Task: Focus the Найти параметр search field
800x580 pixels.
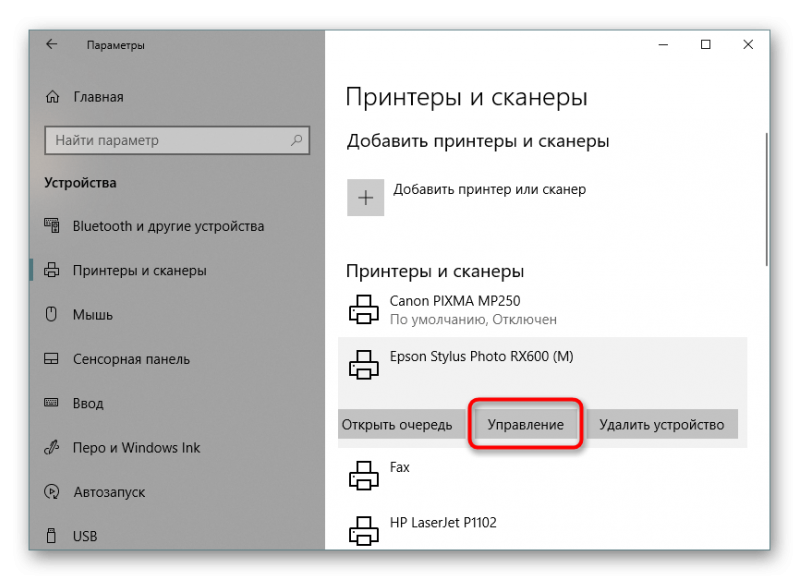Action: pos(177,140)
